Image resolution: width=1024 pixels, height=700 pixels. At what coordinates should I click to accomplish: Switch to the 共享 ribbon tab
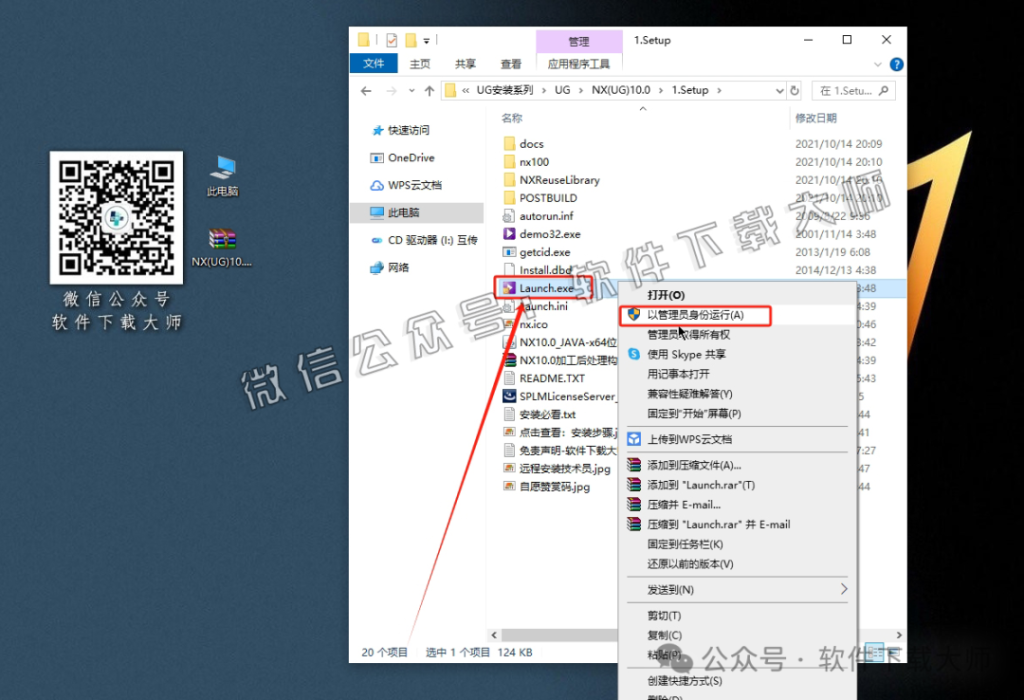[x=463, y=62]
